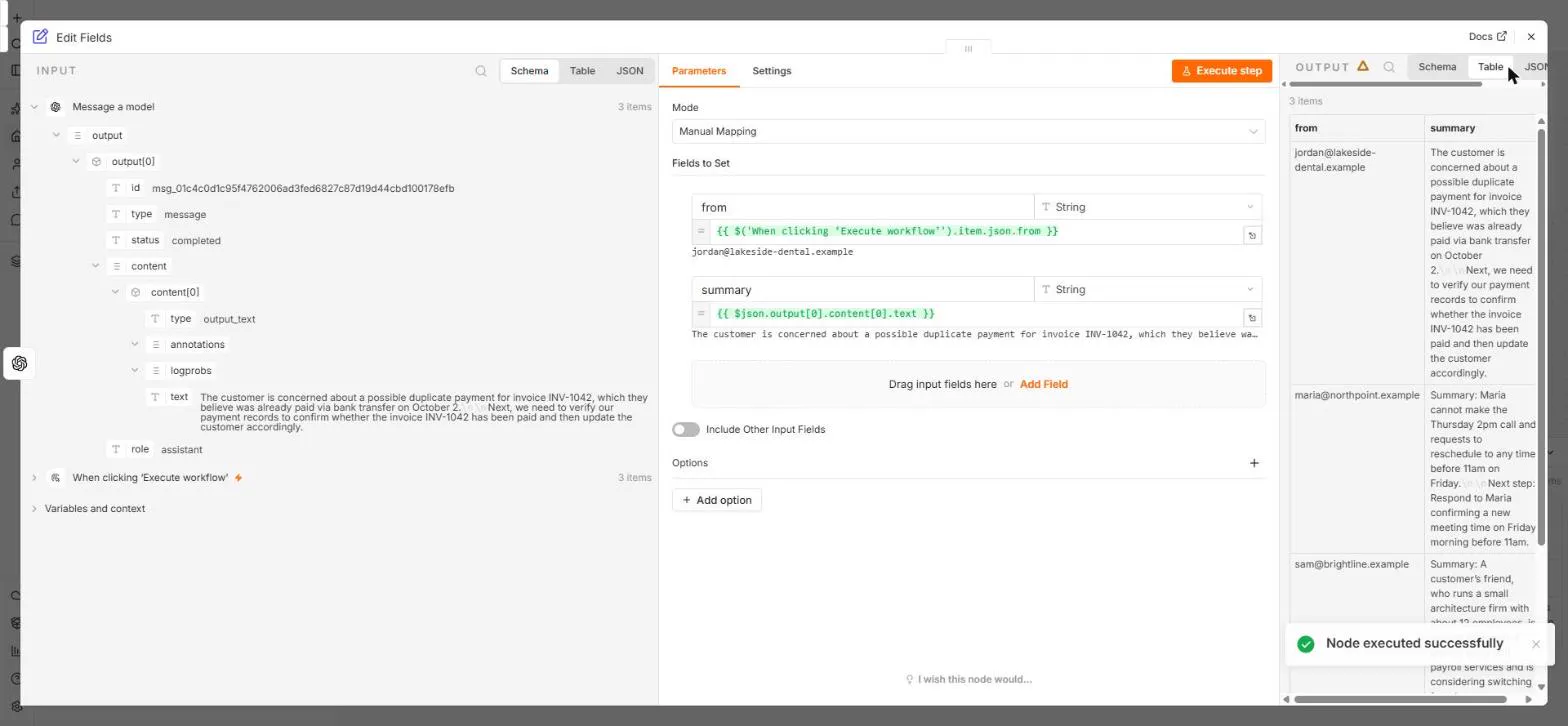The height and width of the screenshot is (726, 1568).
Task: Click the Edit Fields pencil icon in title
Action: 40,37
